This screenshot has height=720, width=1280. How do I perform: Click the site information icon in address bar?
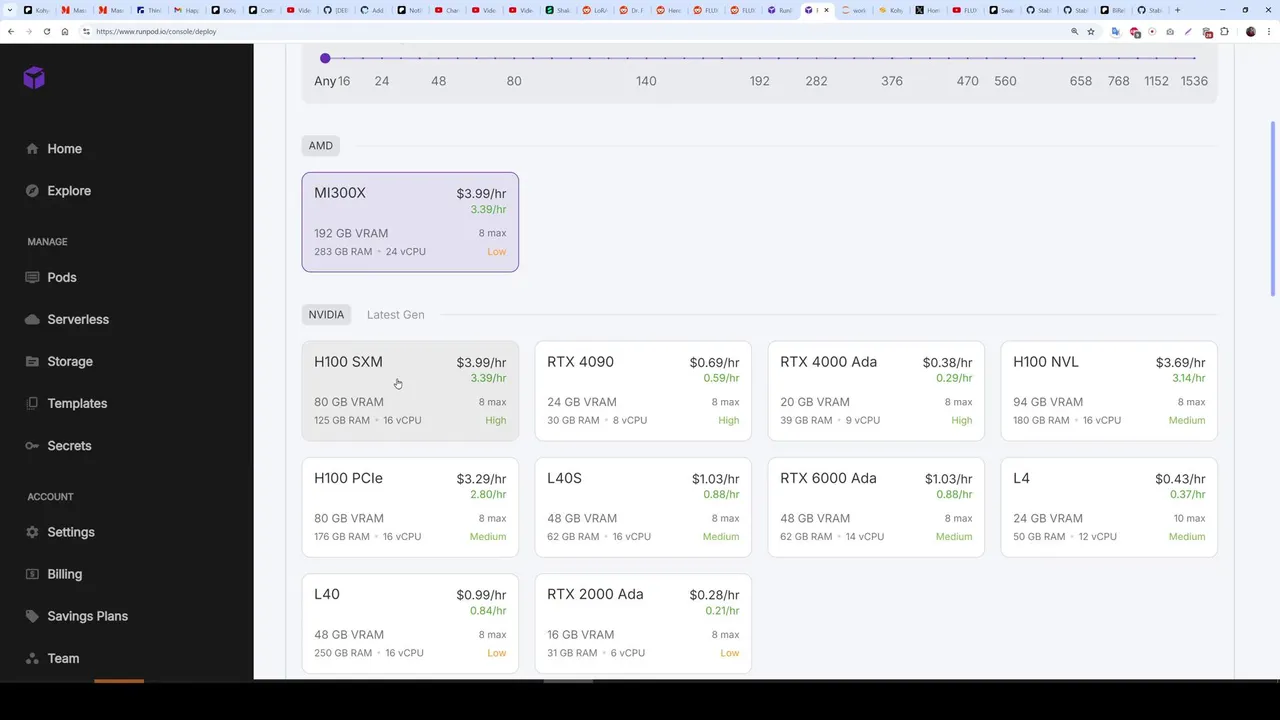tap(87, 31)
